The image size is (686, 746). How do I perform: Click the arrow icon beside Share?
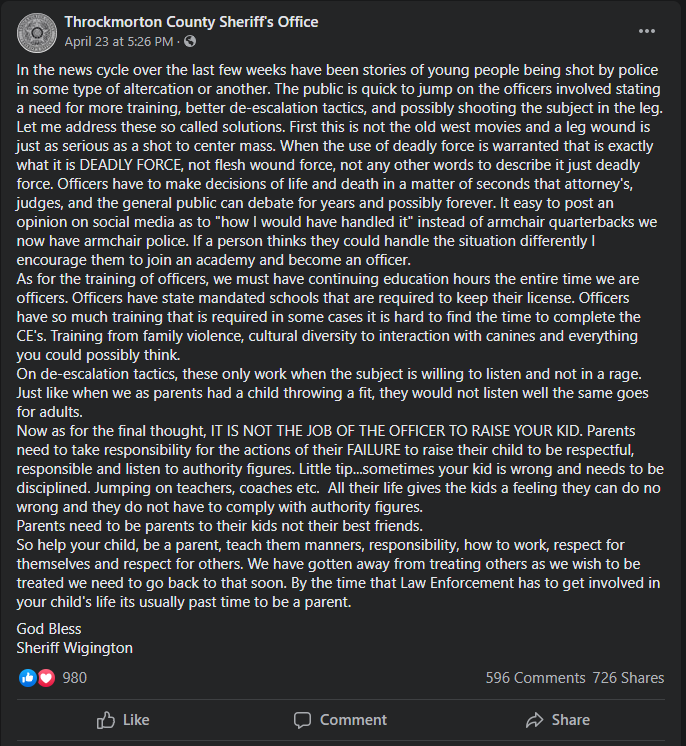(x=535, y=720)
